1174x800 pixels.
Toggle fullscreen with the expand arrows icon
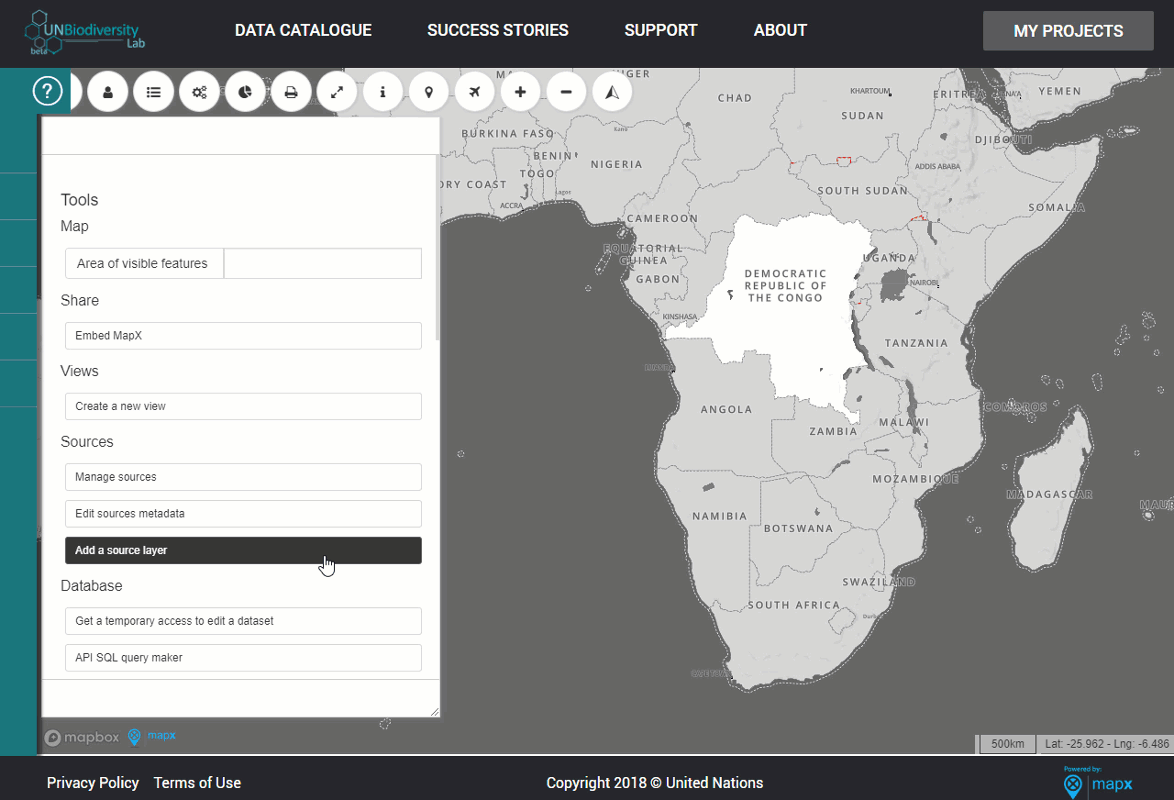(x=337, y=92)
